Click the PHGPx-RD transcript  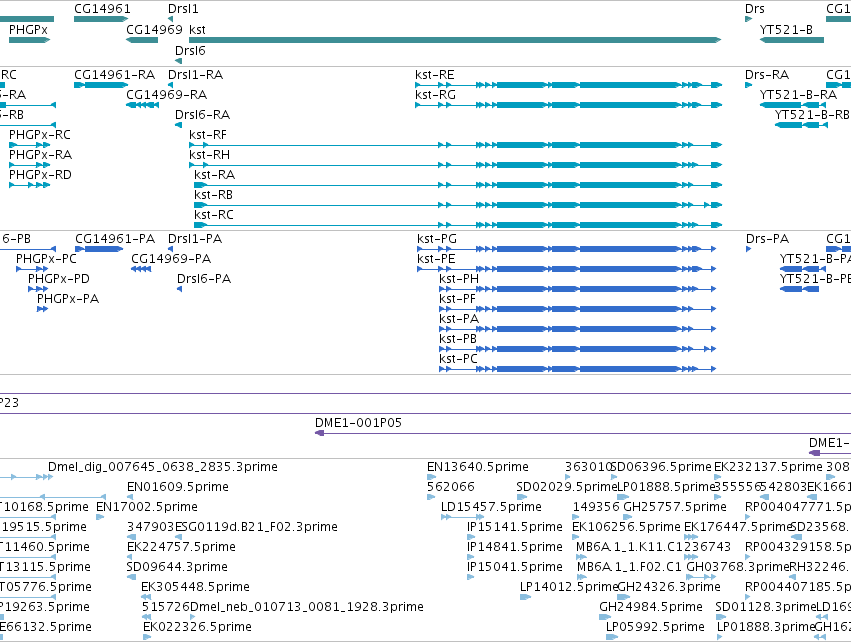tap(29, 185)
